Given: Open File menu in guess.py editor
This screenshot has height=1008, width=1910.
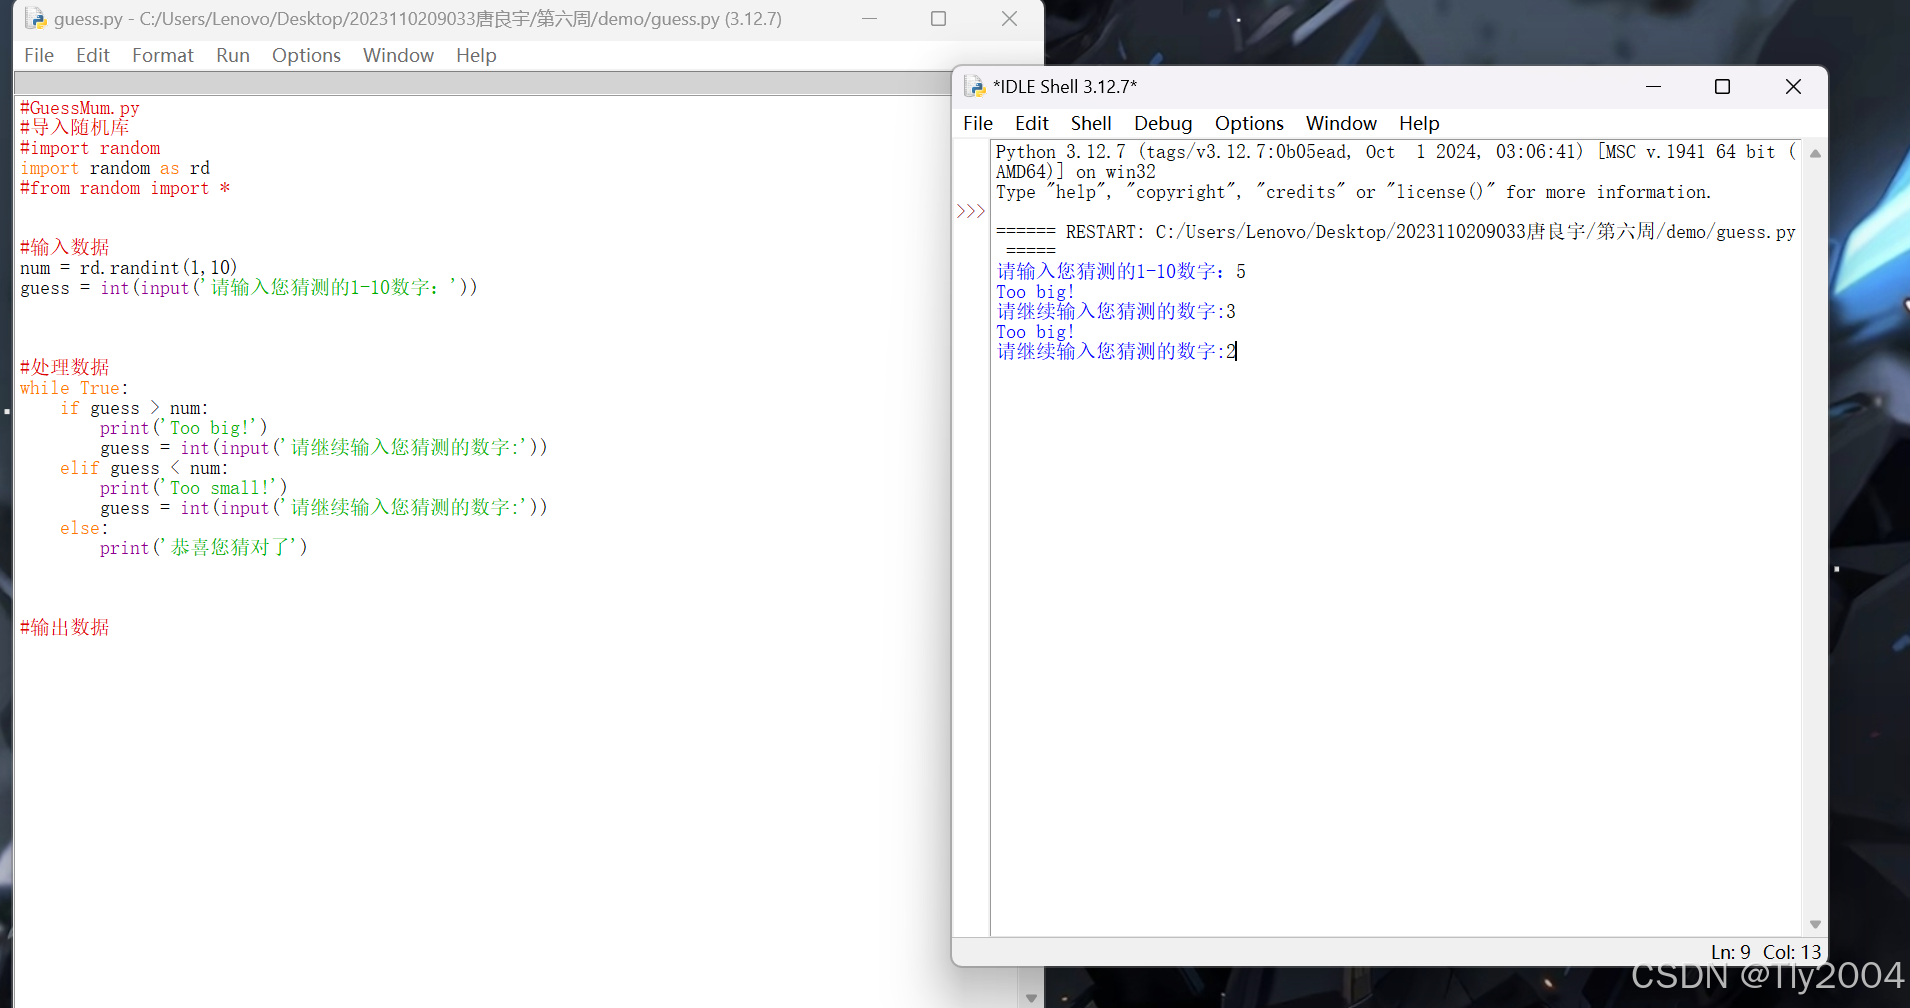Looking at the screenshot, I should (x=39, y=55).
